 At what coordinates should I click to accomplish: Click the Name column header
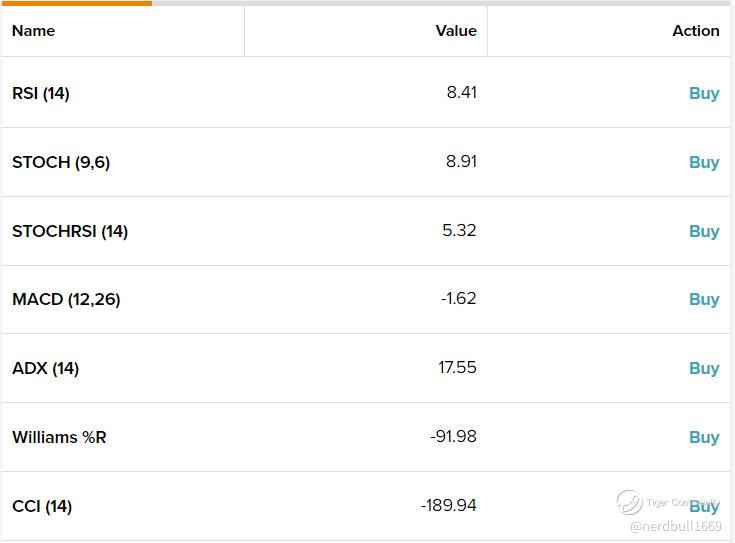point(33,31)
